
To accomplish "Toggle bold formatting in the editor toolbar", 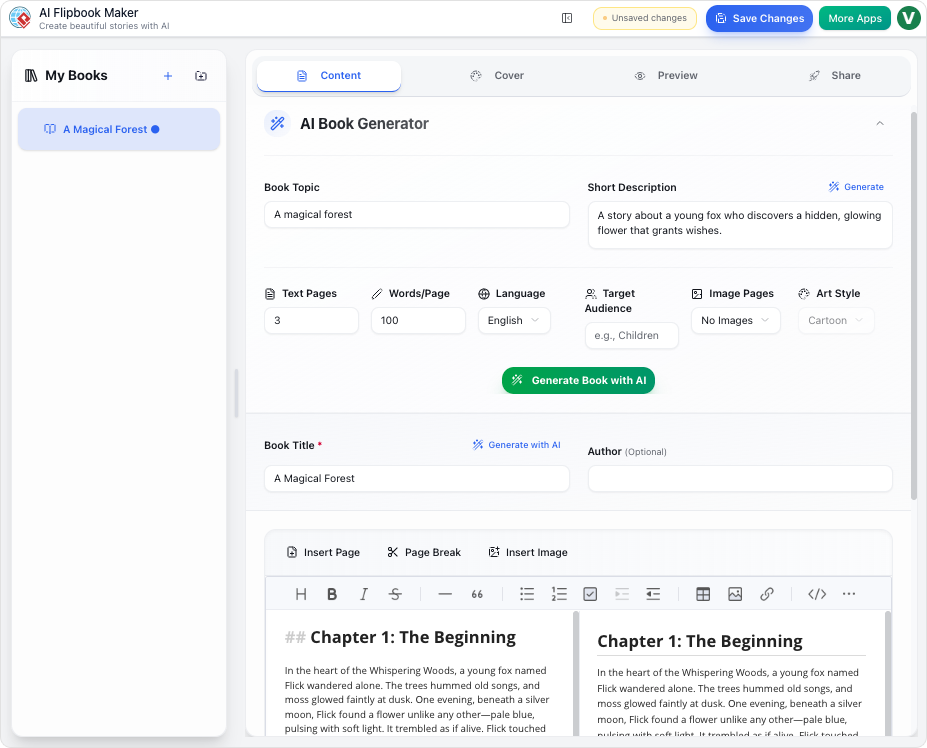I will click(332, 593).
